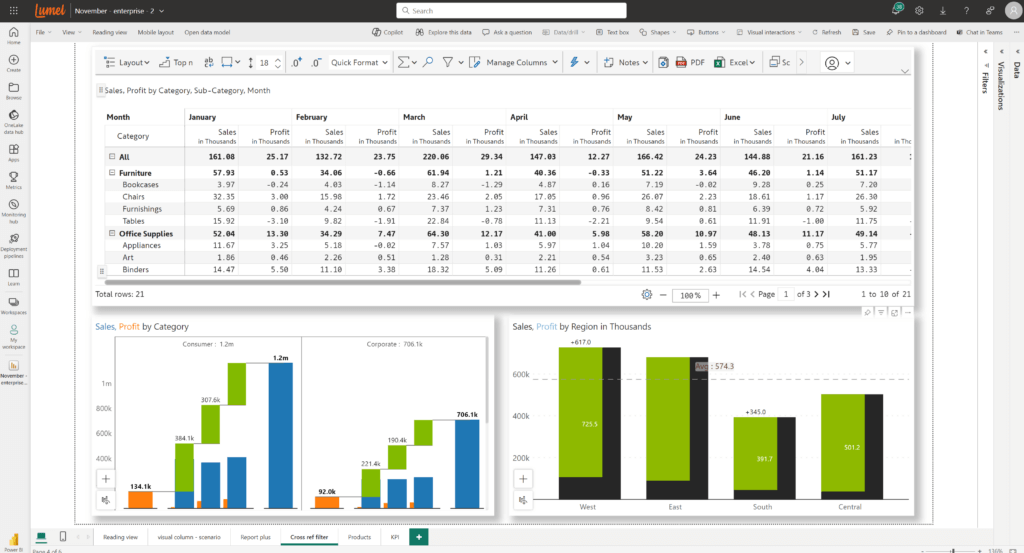Viewport: 1024px width, 553px height.
Task: Click Explore this data
Action: click(x=443, y=32)
